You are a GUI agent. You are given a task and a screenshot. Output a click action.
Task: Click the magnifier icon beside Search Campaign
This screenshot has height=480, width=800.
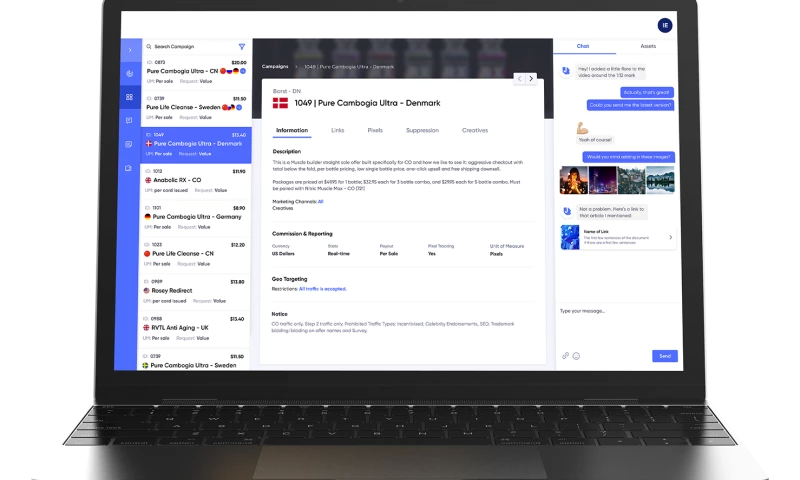coord(149,46)
